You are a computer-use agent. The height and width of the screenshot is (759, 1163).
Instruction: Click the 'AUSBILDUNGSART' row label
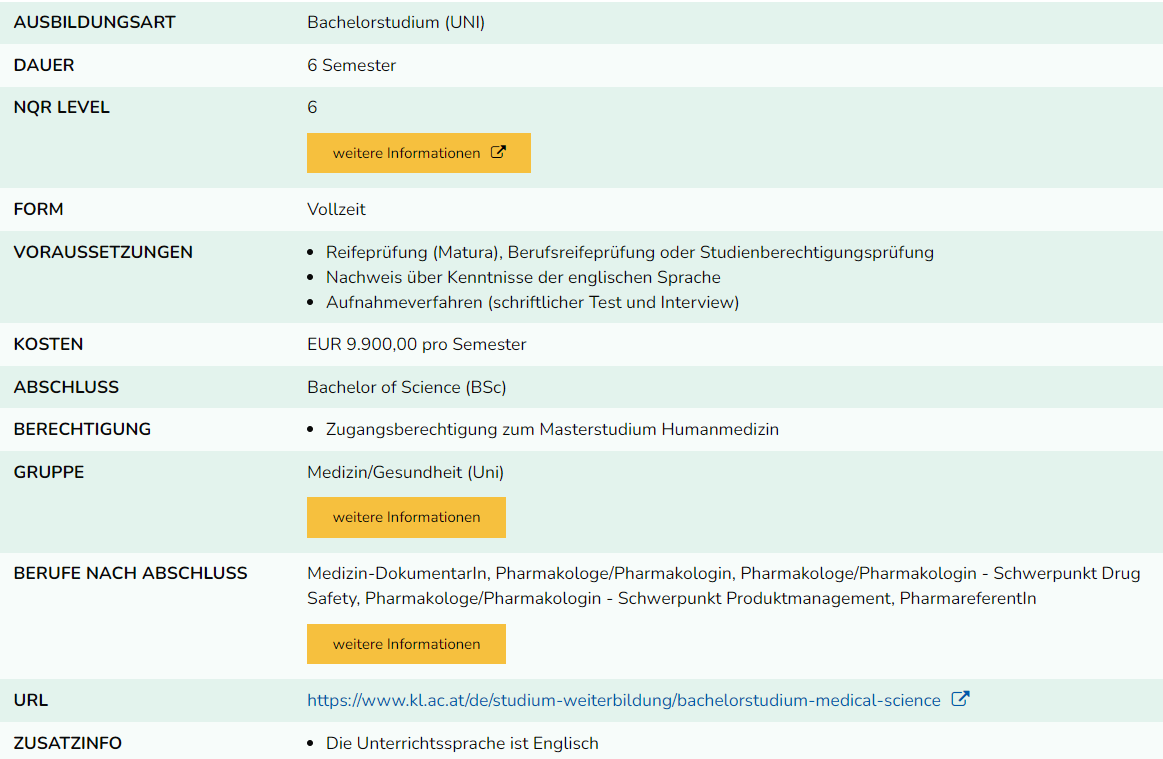click(94, 22)
